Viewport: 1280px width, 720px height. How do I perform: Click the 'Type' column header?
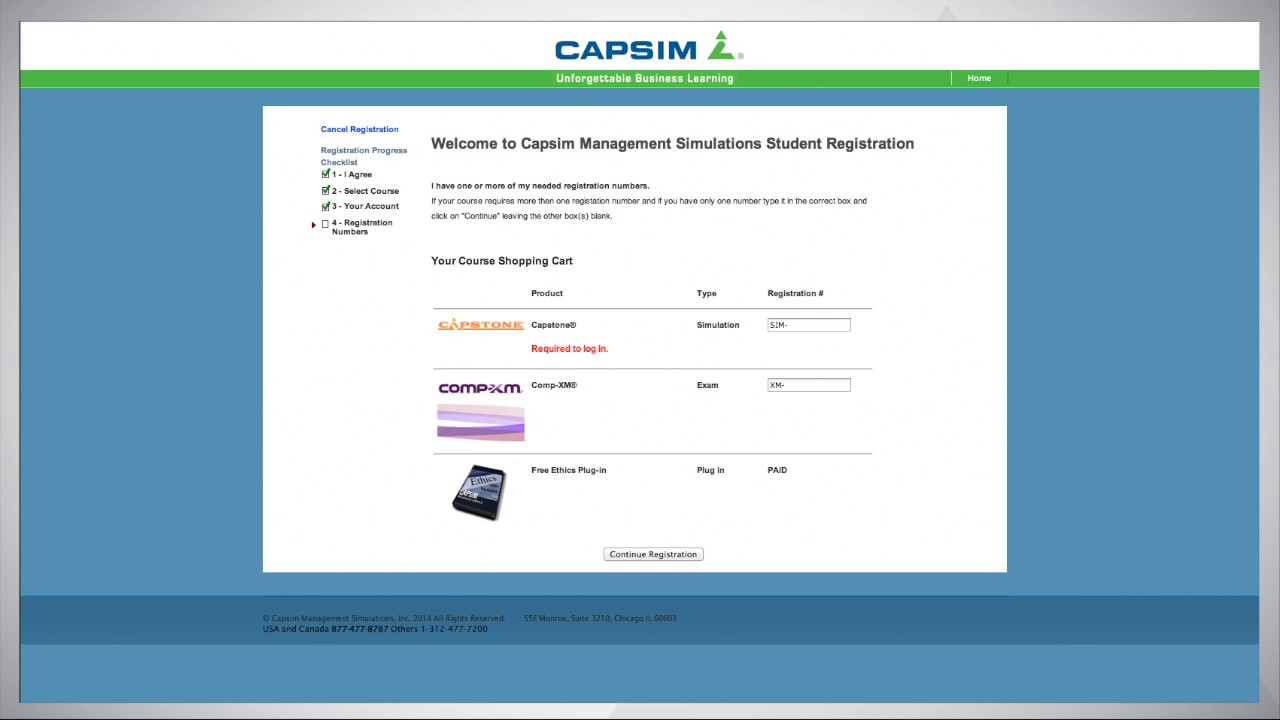[x=707, y=293]
